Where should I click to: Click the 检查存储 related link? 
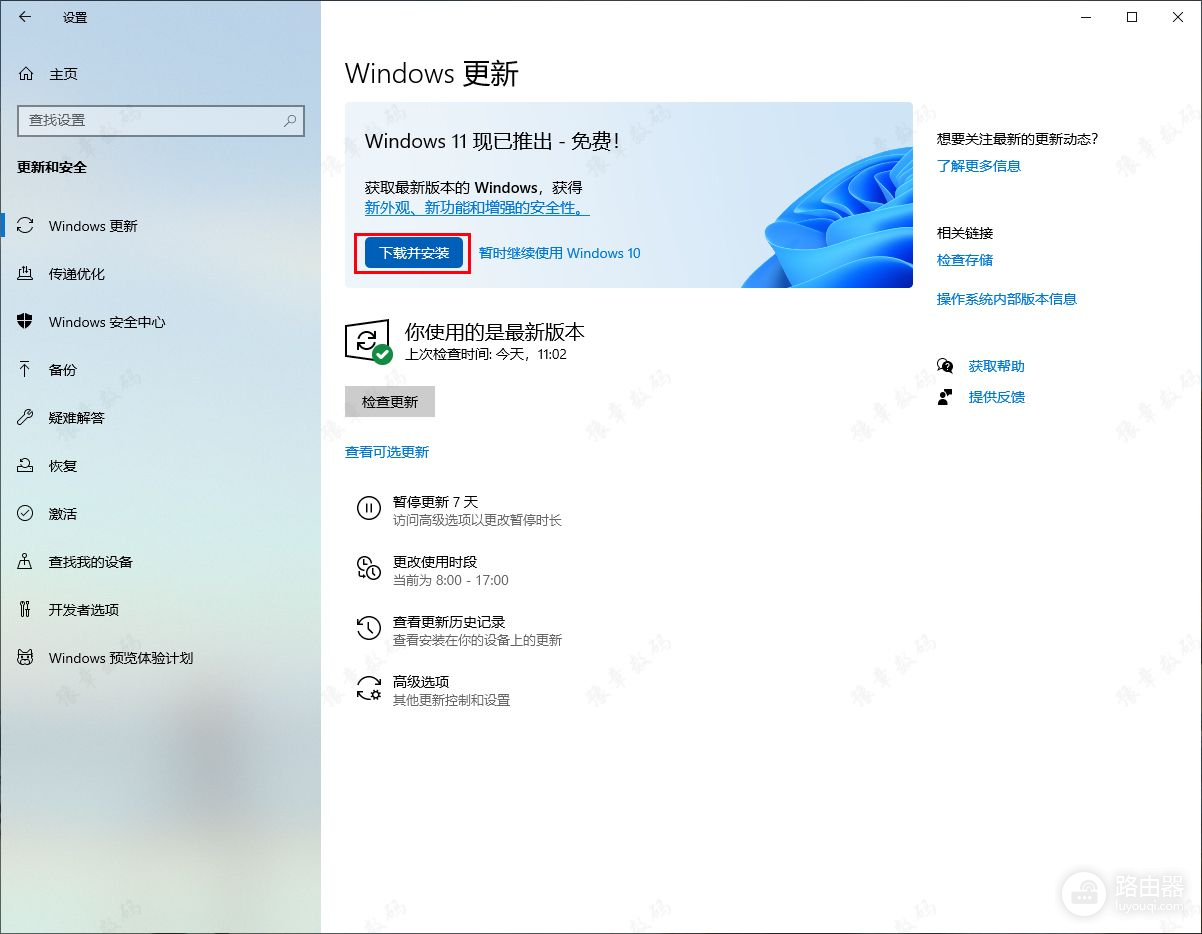click(x=964, y=260)
